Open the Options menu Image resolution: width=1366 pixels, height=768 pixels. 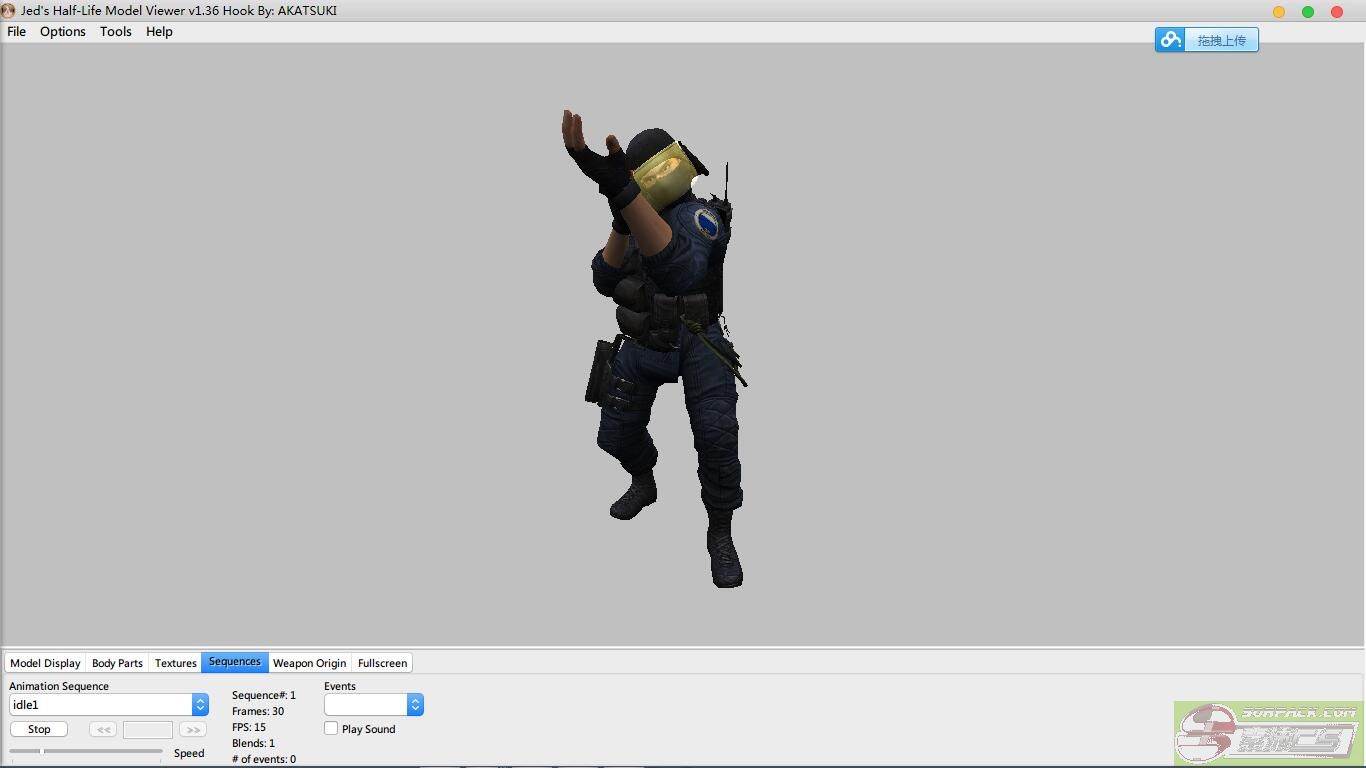click(x=63, y=32)
